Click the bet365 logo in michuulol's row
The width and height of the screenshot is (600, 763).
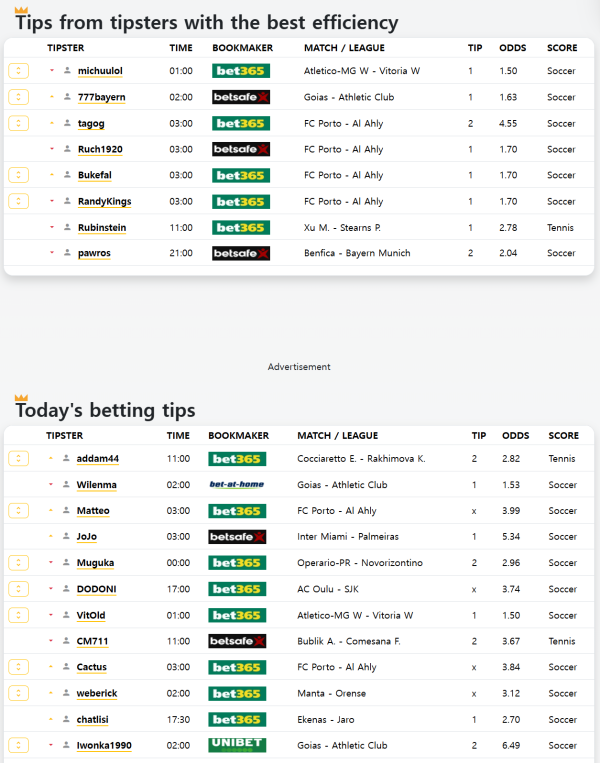(x=240, y=71)
